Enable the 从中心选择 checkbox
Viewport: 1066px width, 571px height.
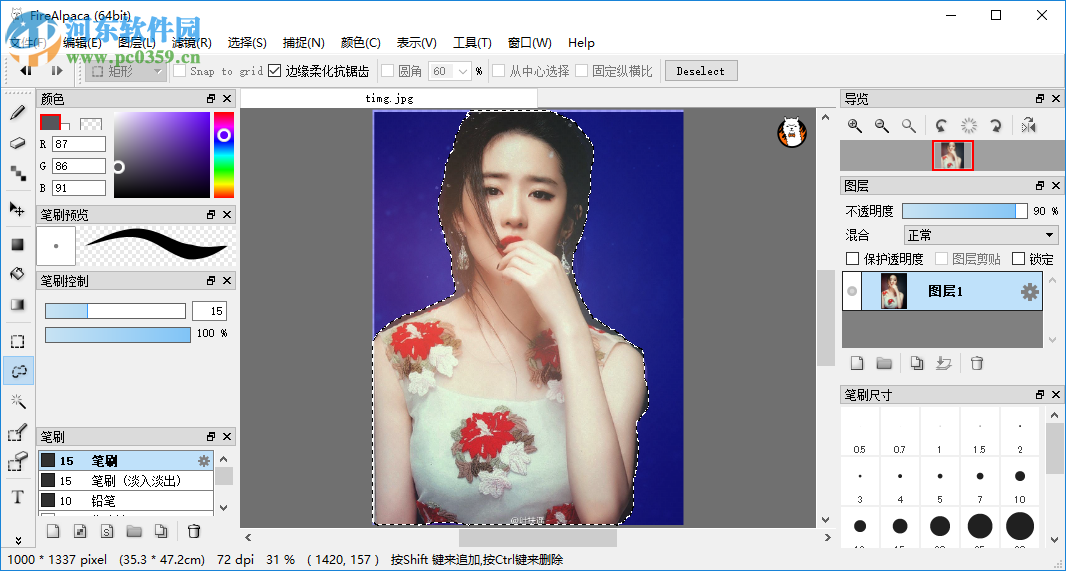coord(499,71)
